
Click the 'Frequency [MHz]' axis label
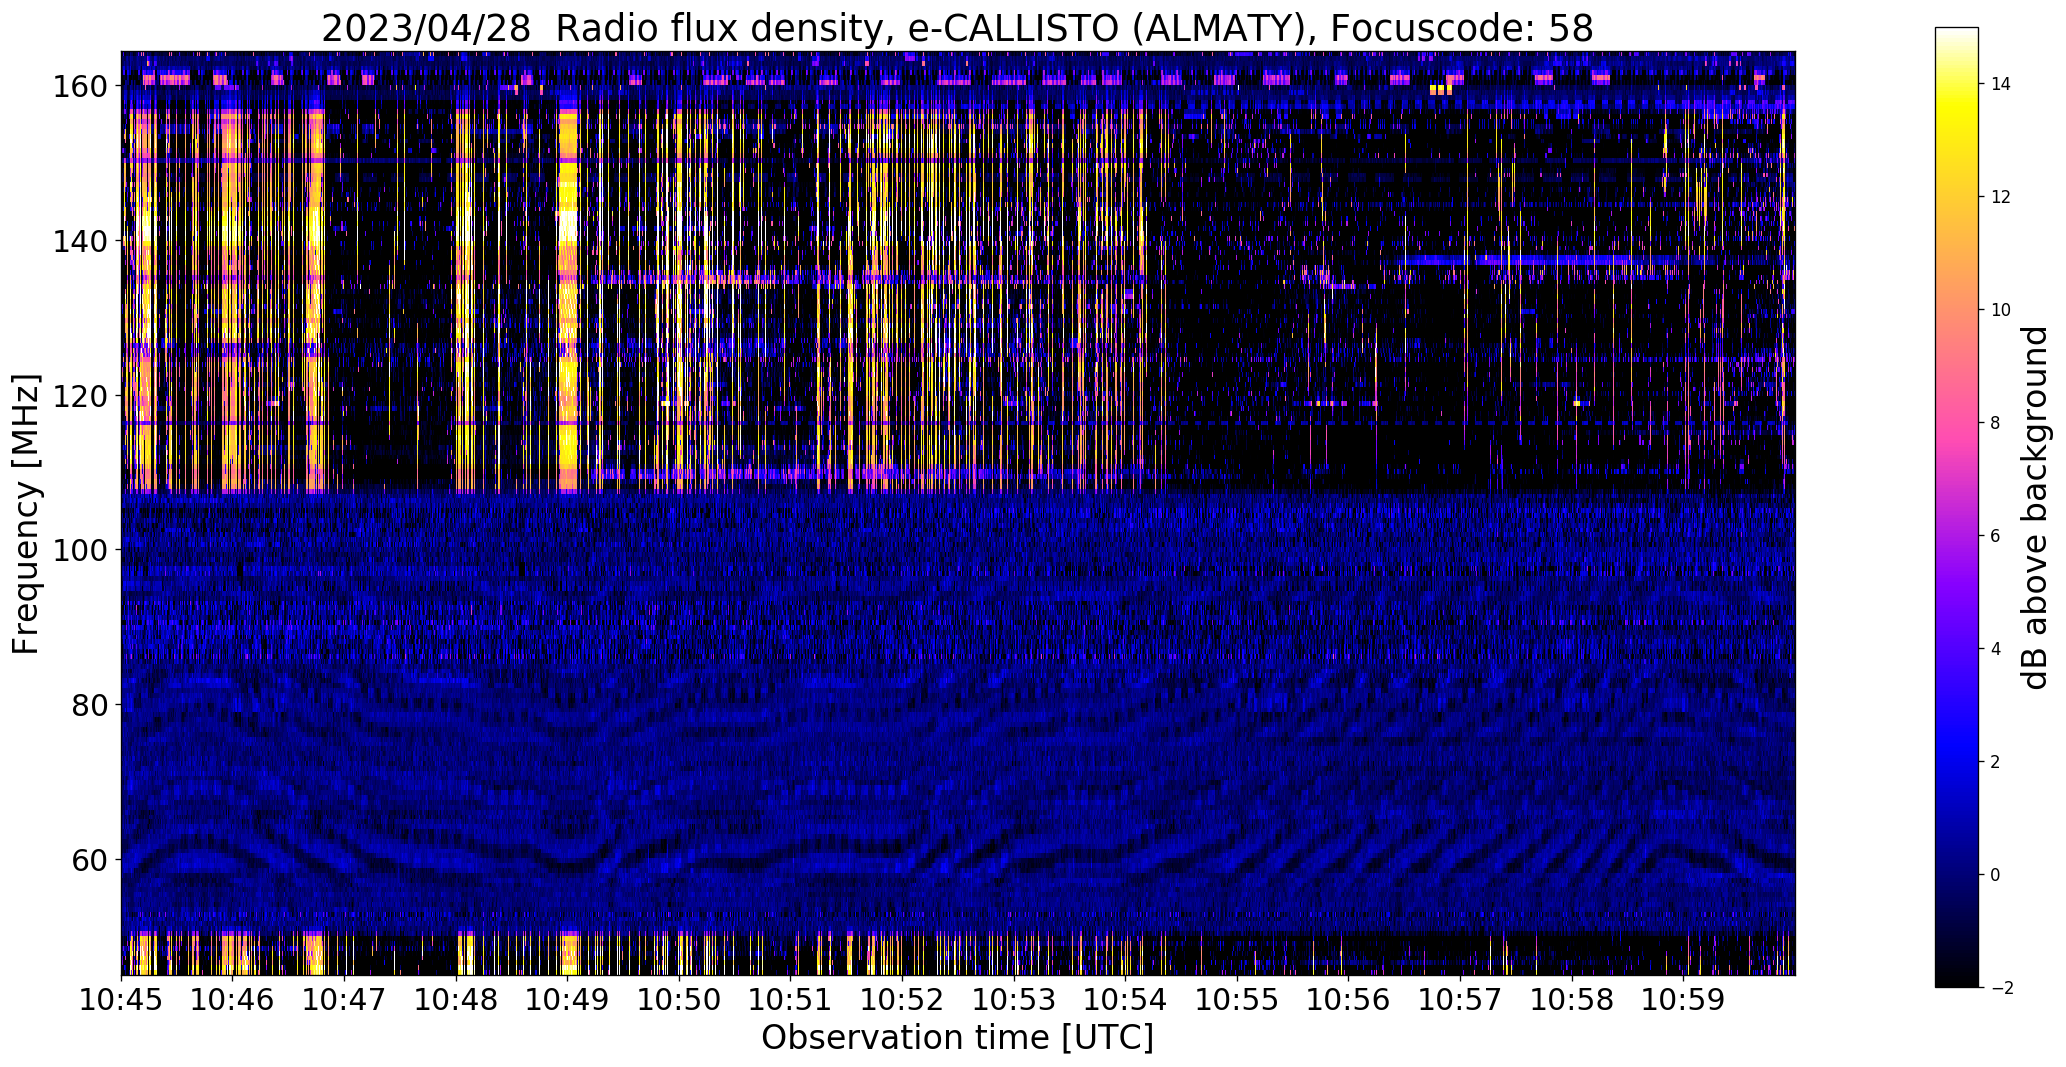tap(27, 515)
